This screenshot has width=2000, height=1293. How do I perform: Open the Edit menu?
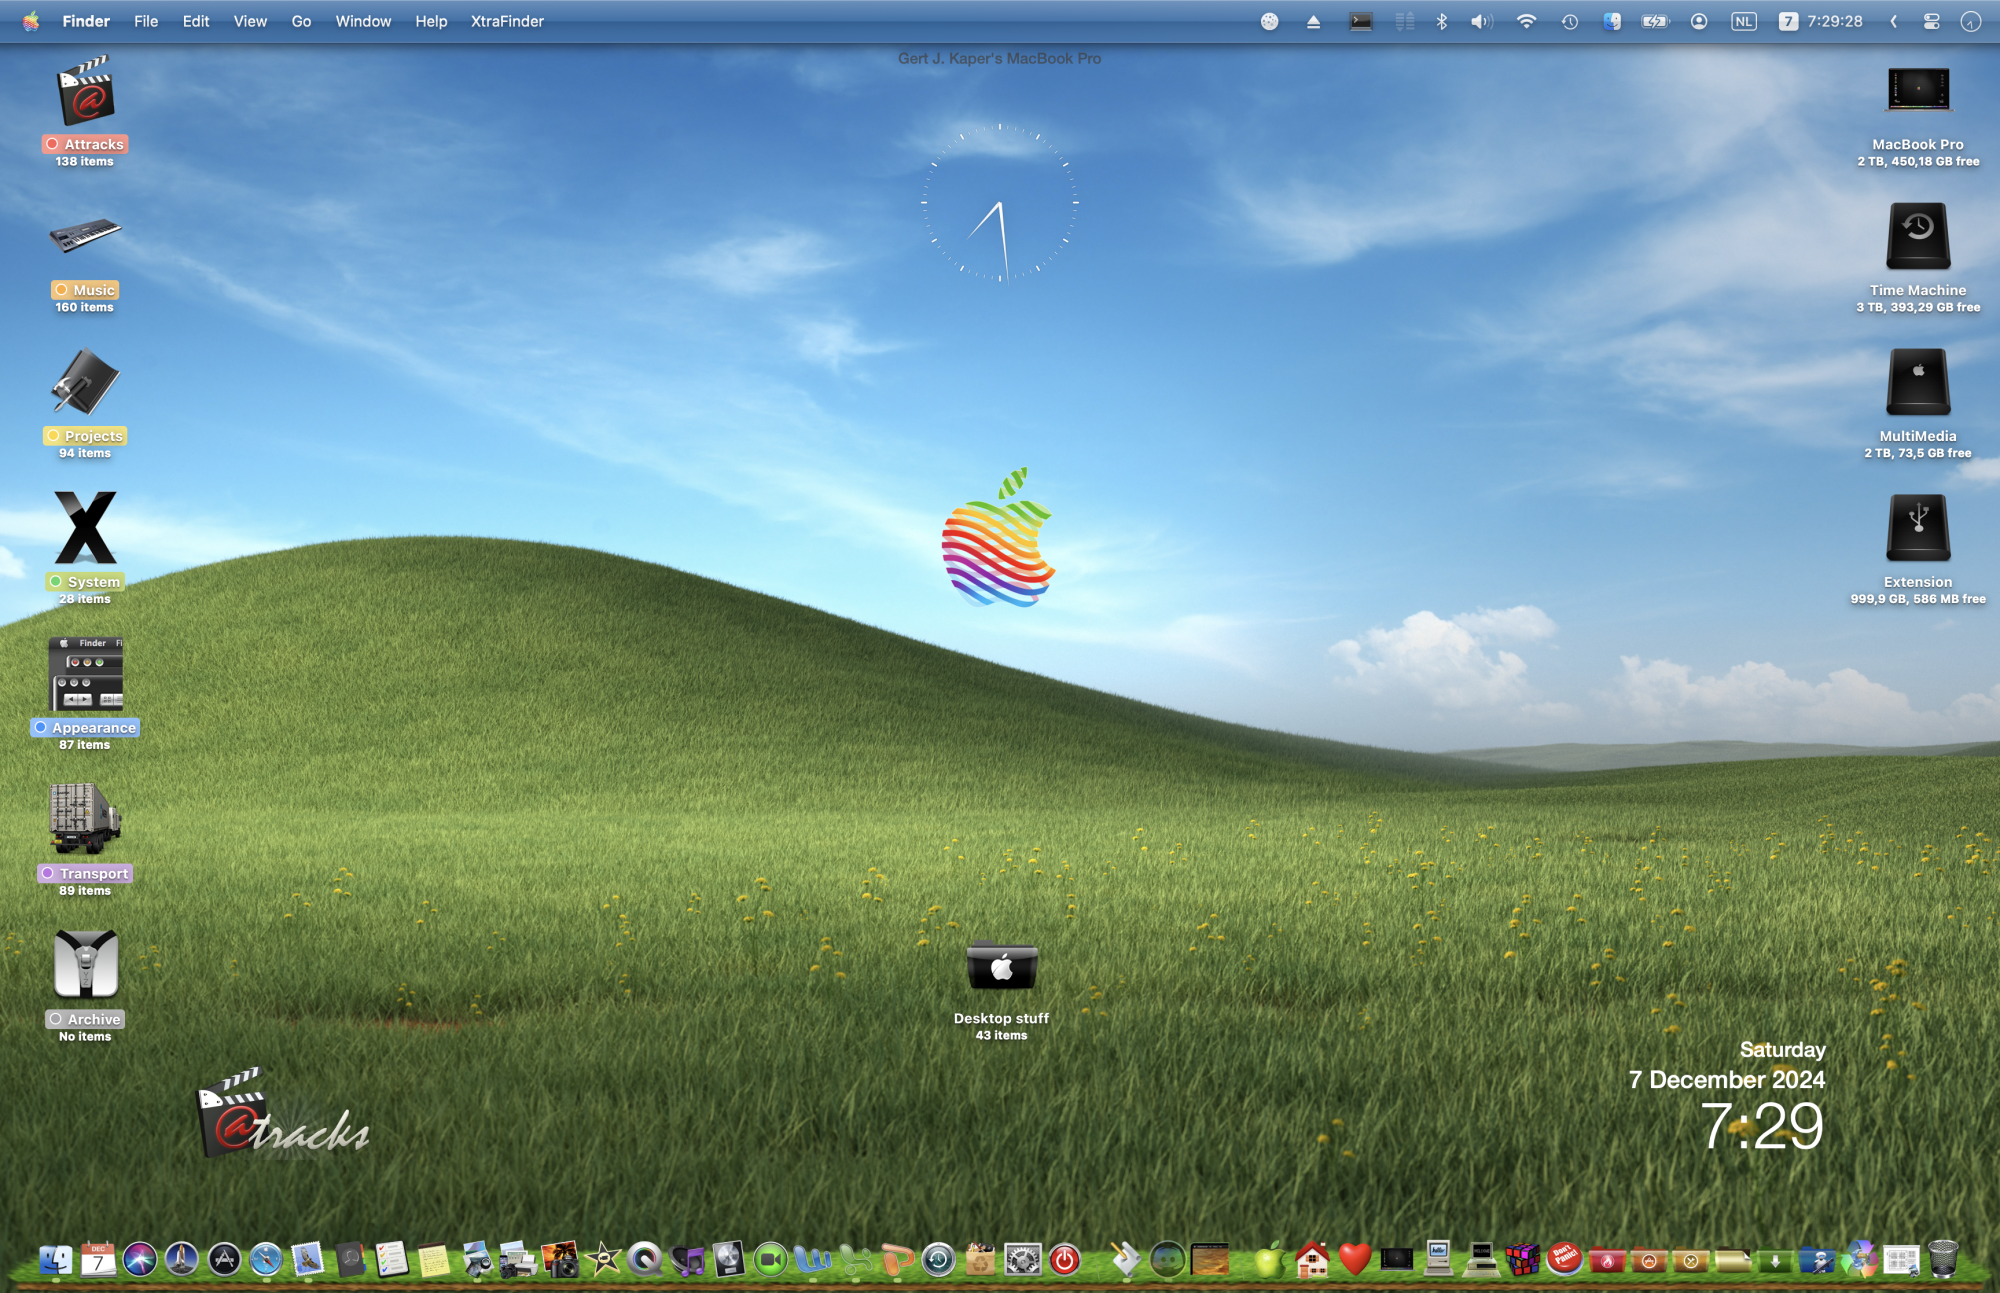196,21
